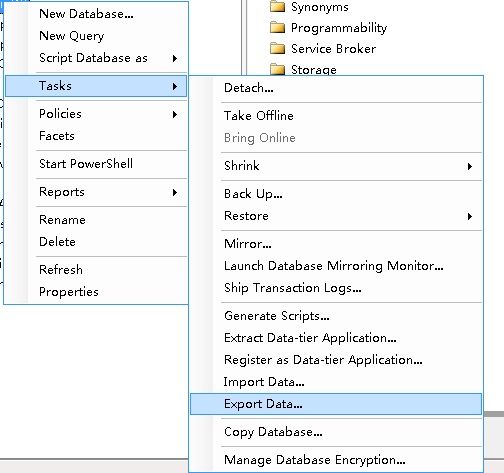Open the Reports submenu arrow
504x473 pixels.
(x=175, y=192)
